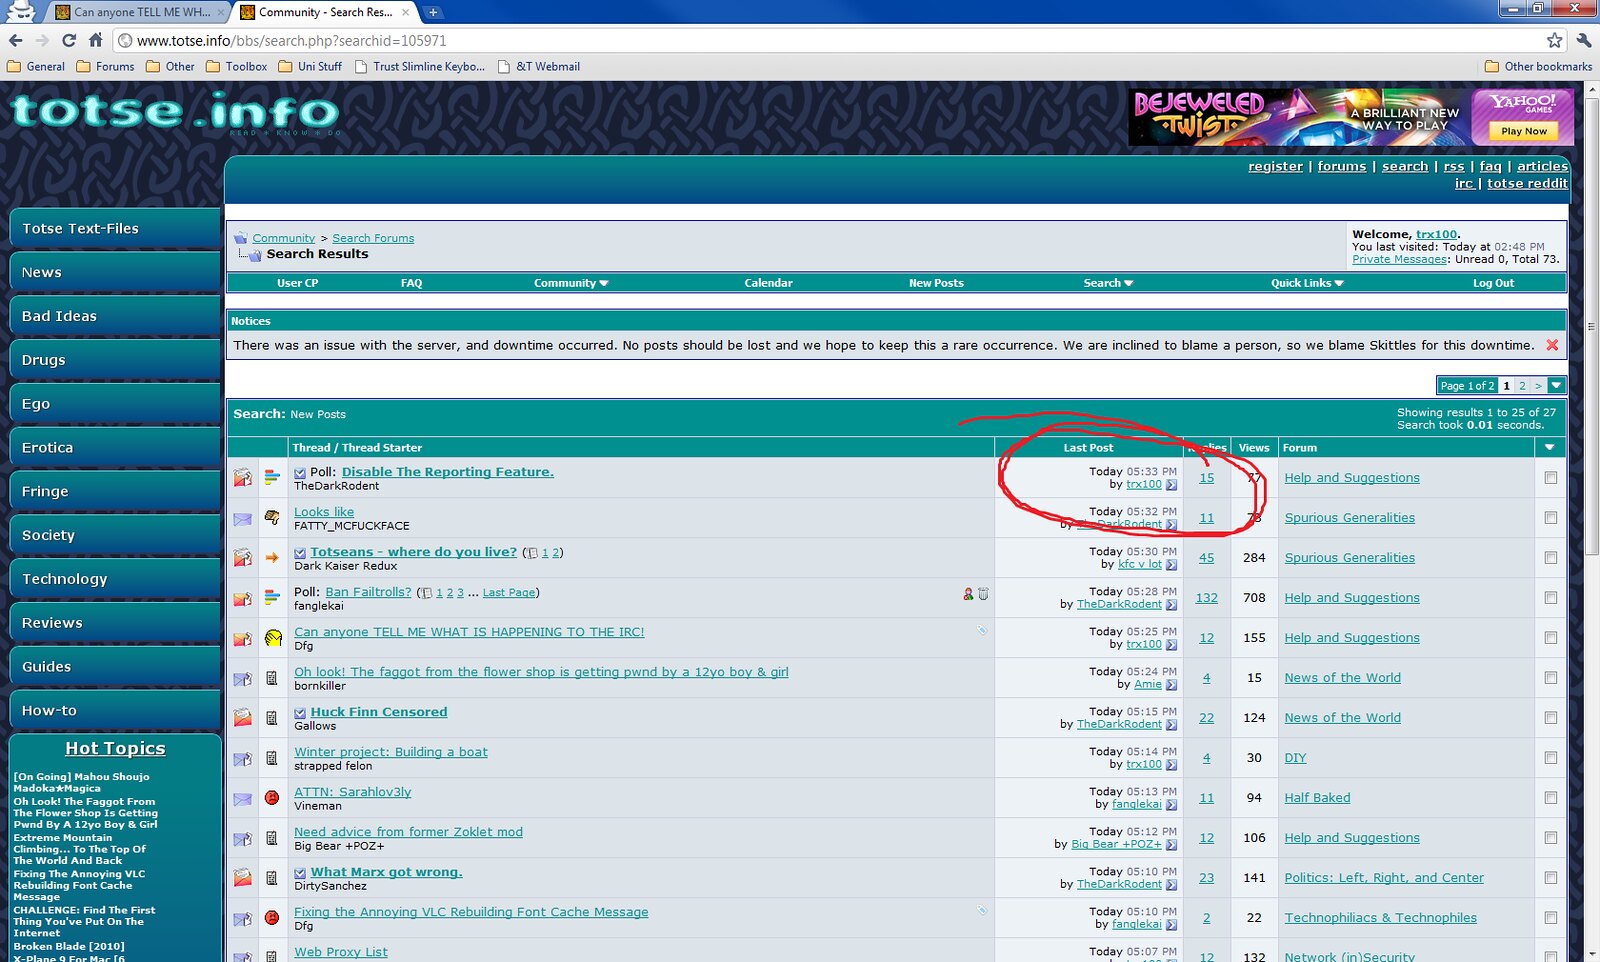Click the browser forward arrow

pos(42,40)
